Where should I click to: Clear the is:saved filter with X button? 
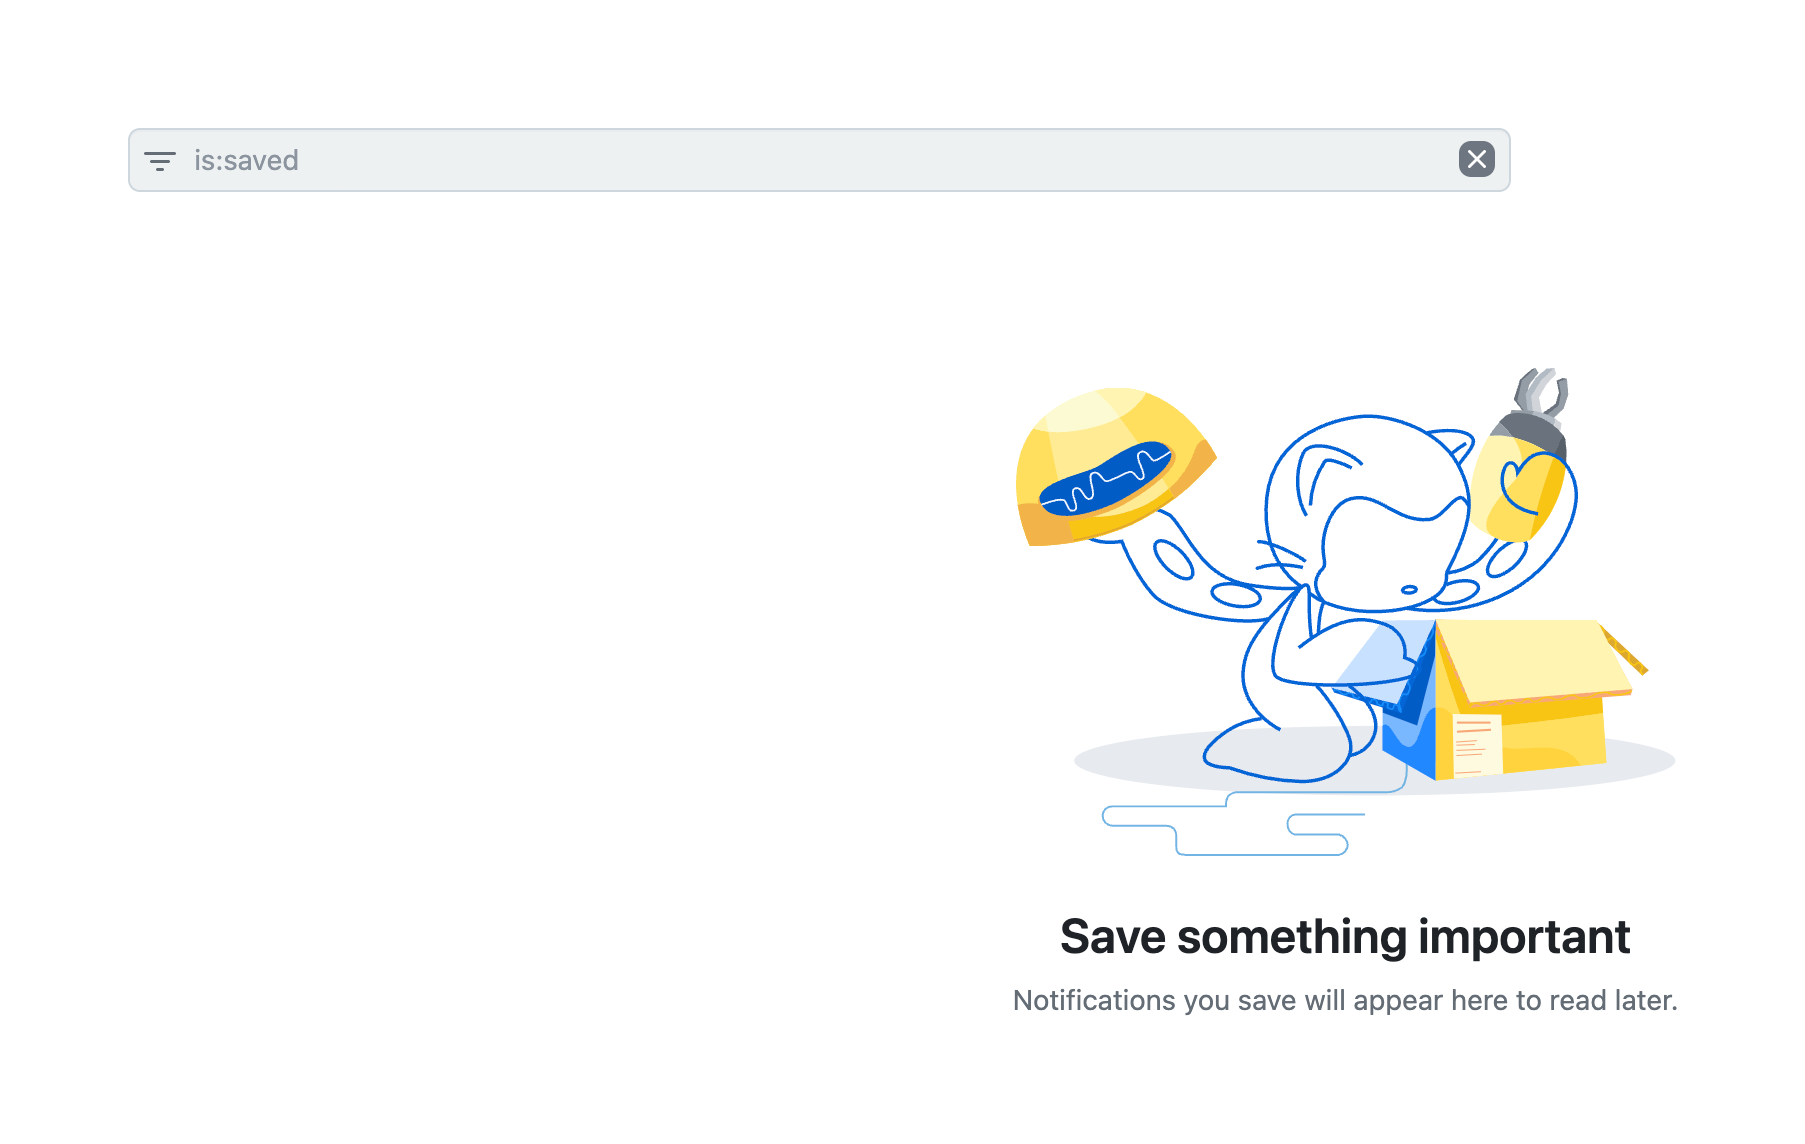pos(1476,160)
